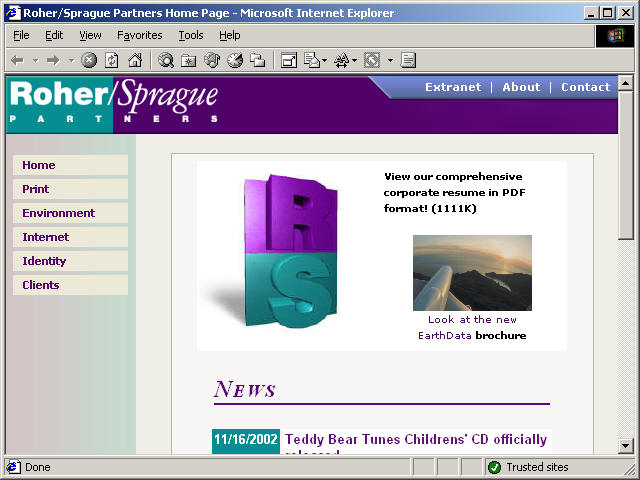Image resolution: width=640 pixels, height=480 pixels.
Task: Click the Discuss document toolbar icon
Action: pos(408,60)
